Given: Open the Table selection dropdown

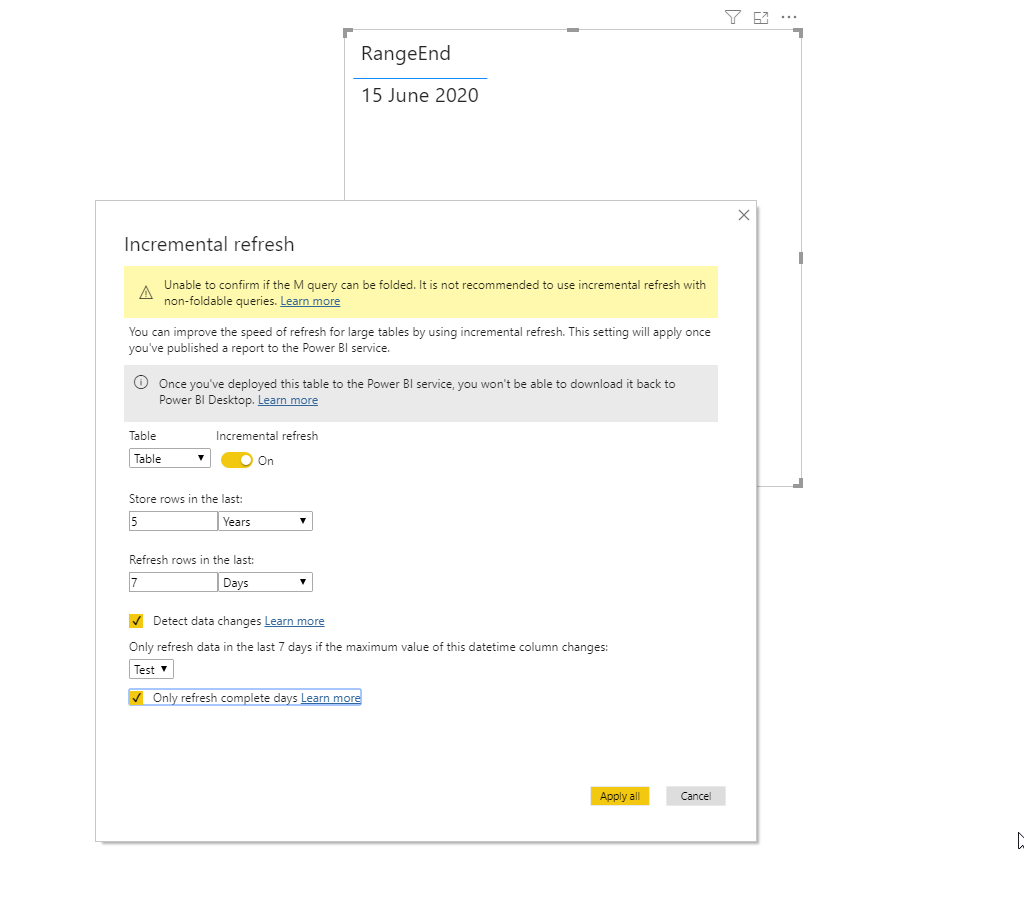Looking at the screenshot, I should (x=170, y=459).
